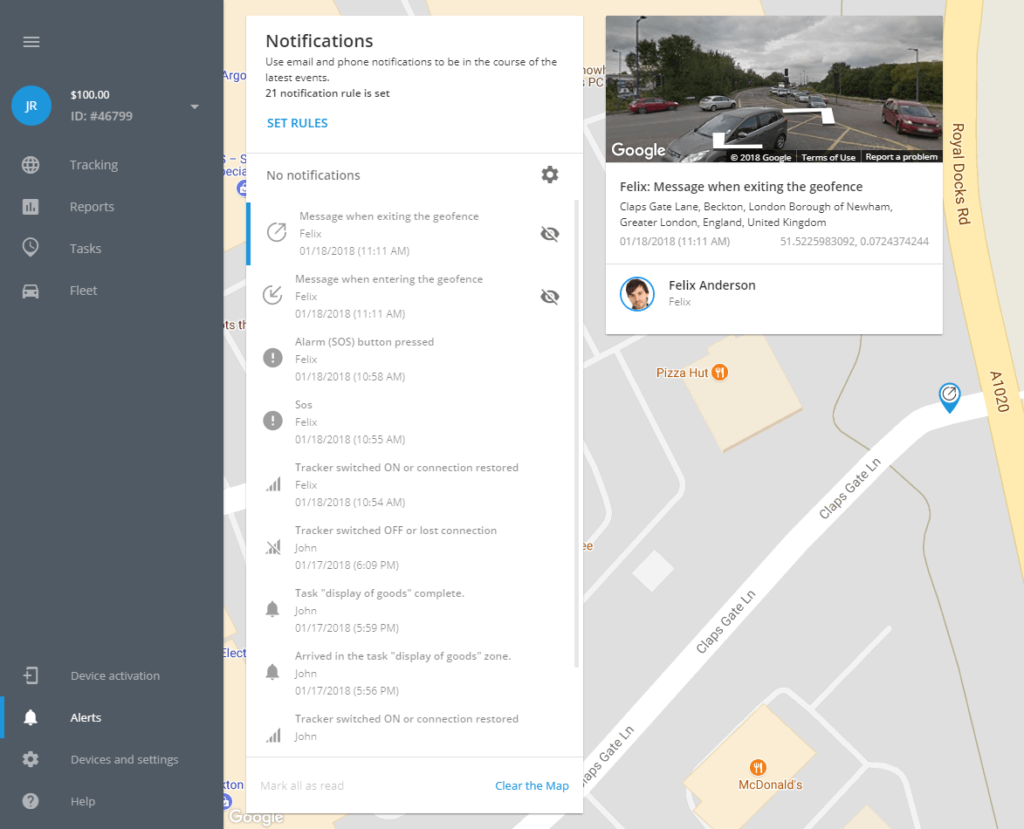Click the blue geofence marker on map
1024x829 pixels.
948,397
